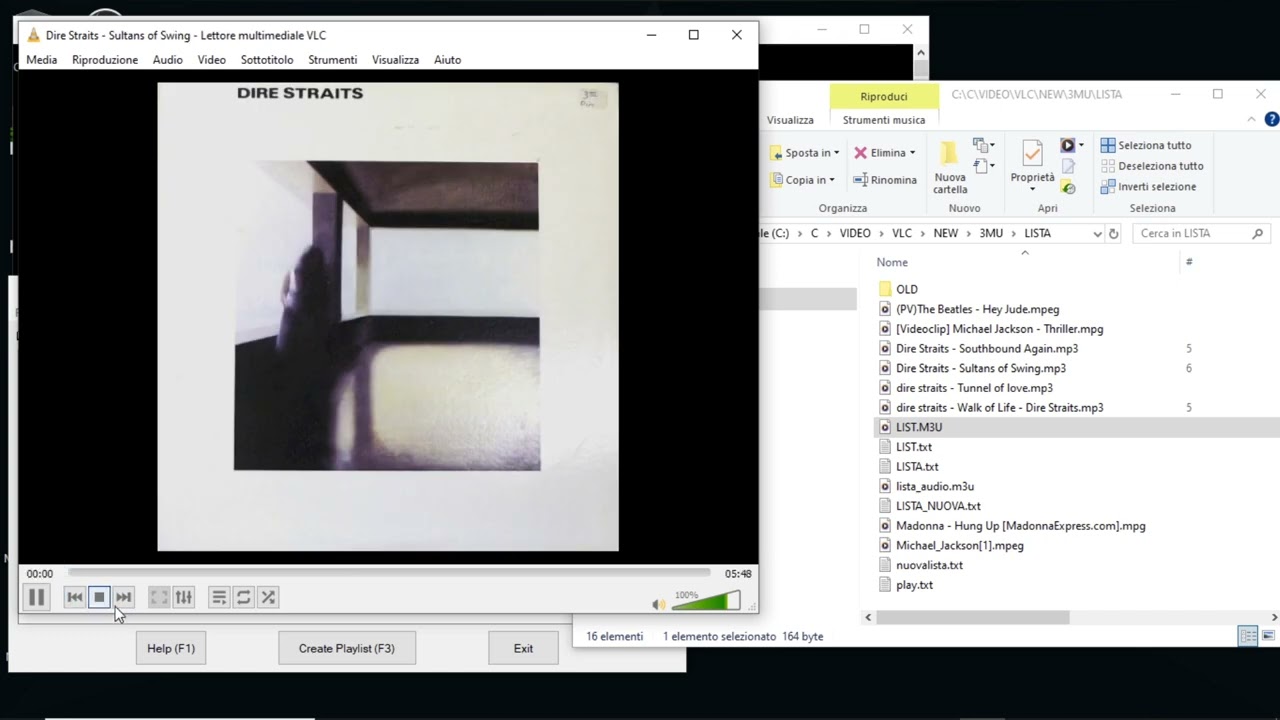Click the edit file icon in Apri group

[1068, 167]
